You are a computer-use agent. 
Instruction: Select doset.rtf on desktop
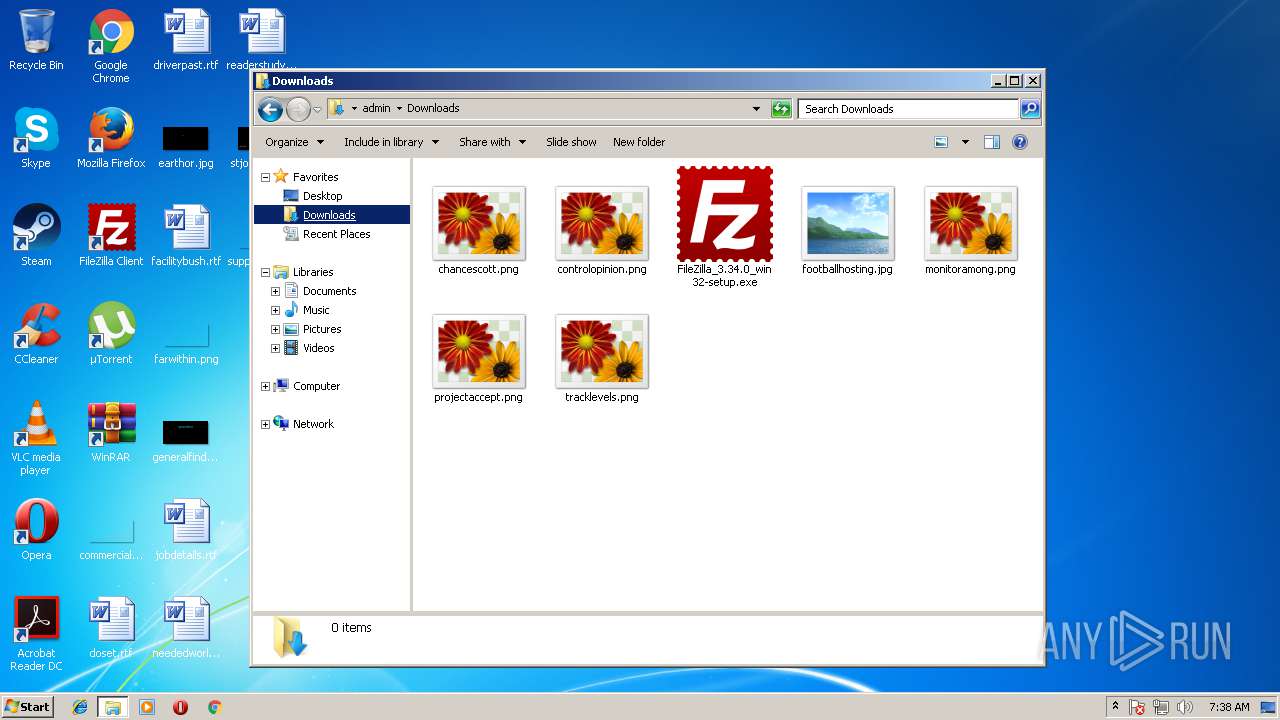111,628
